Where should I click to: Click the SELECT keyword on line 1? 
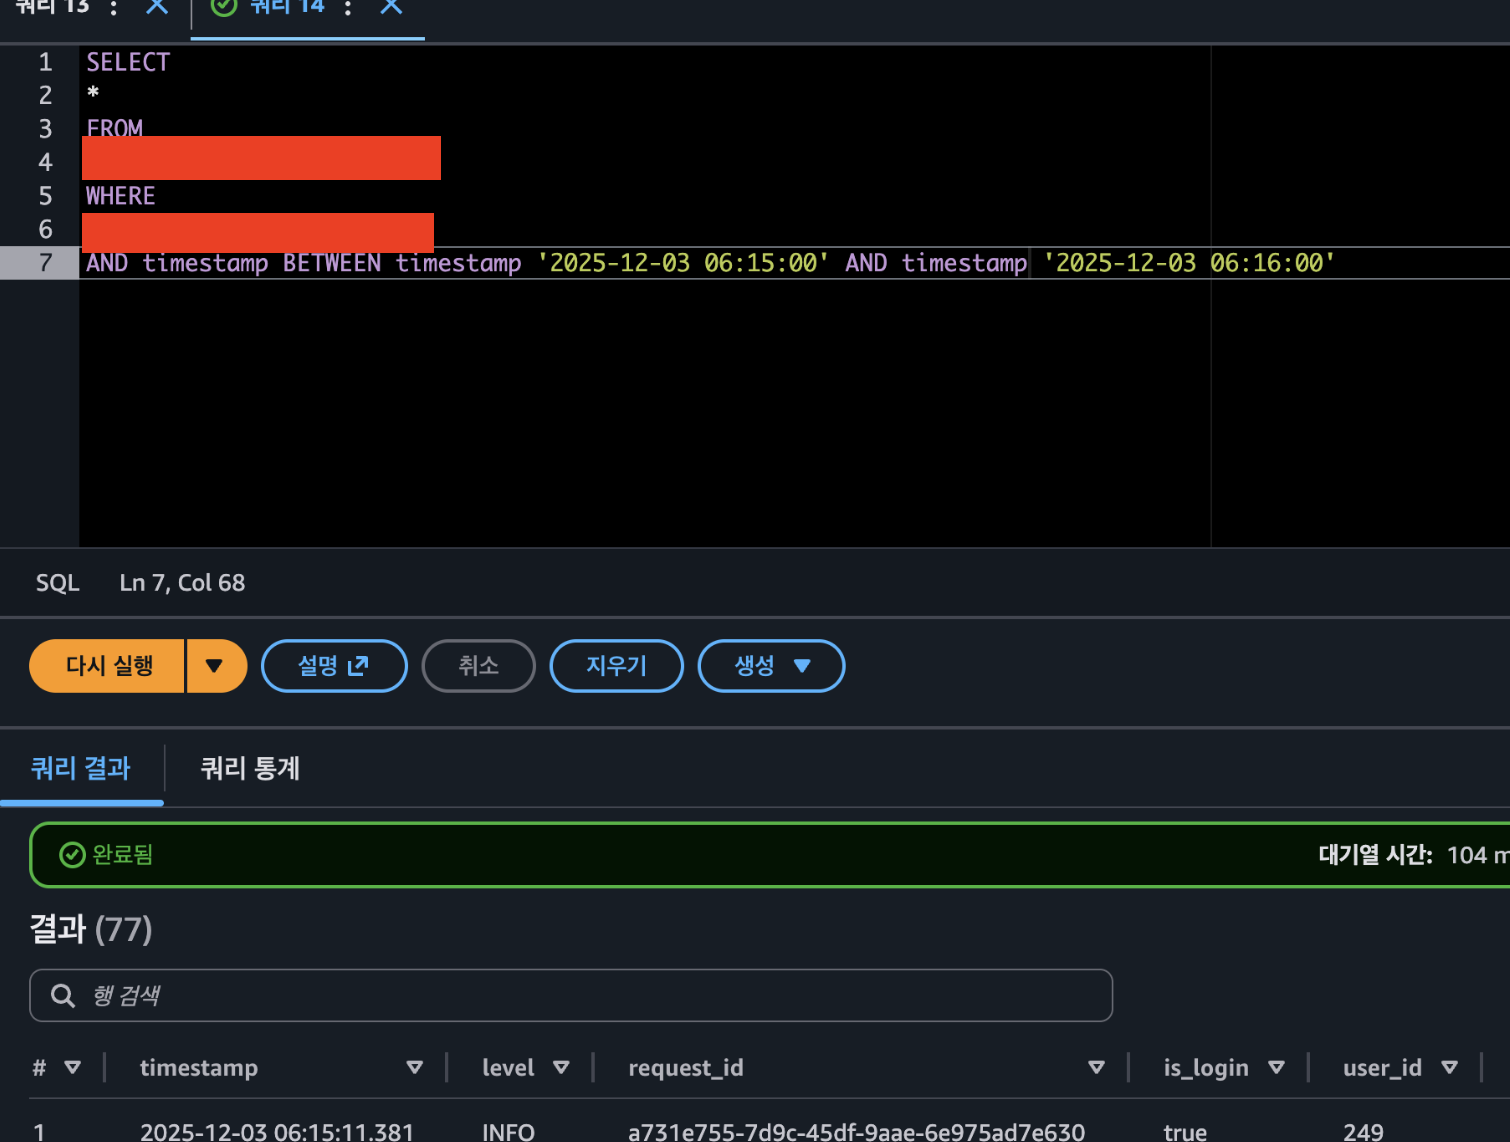click(x=128, y=62)
